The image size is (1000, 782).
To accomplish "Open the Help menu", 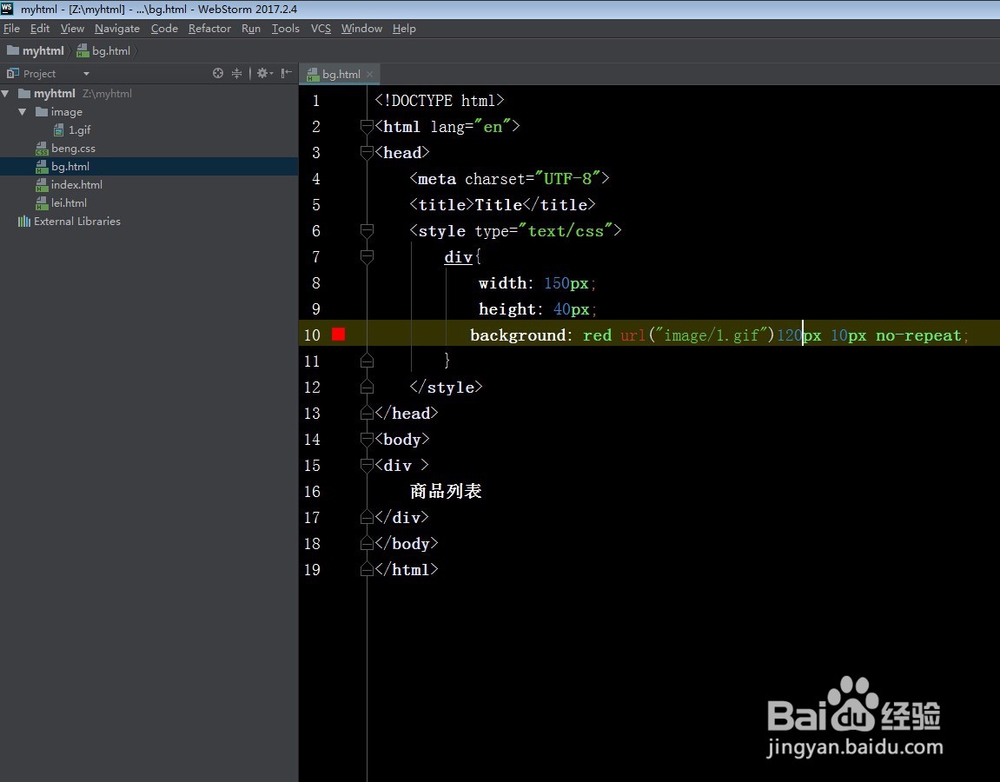I will [404, 29].
